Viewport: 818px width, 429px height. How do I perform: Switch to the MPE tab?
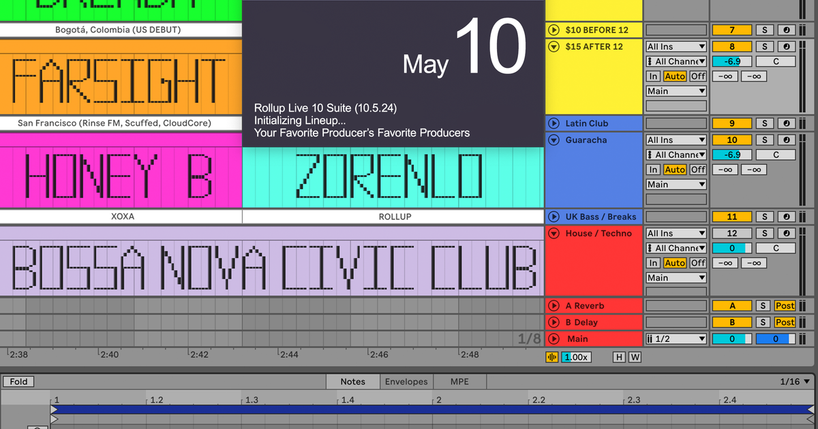[460, 382]
